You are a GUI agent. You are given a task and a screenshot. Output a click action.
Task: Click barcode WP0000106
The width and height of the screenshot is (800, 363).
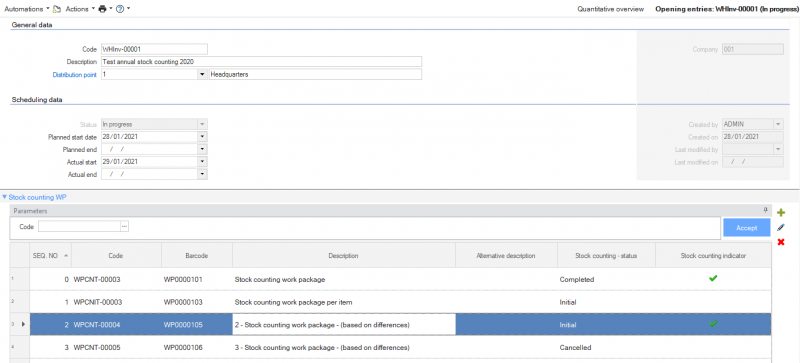click(x=183, y=348)
